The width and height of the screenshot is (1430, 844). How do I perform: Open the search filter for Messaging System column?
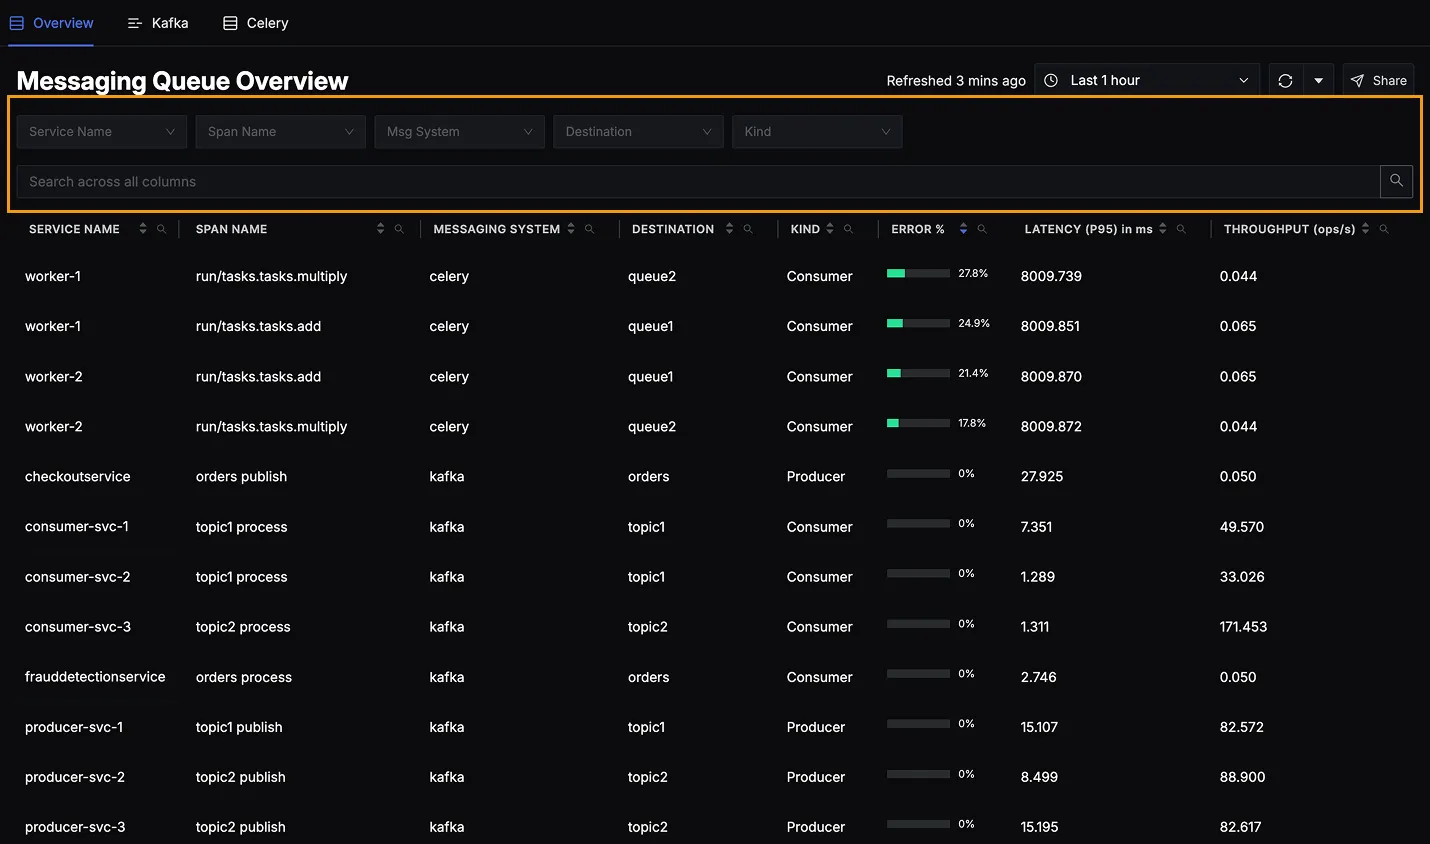tap(590, 229)
